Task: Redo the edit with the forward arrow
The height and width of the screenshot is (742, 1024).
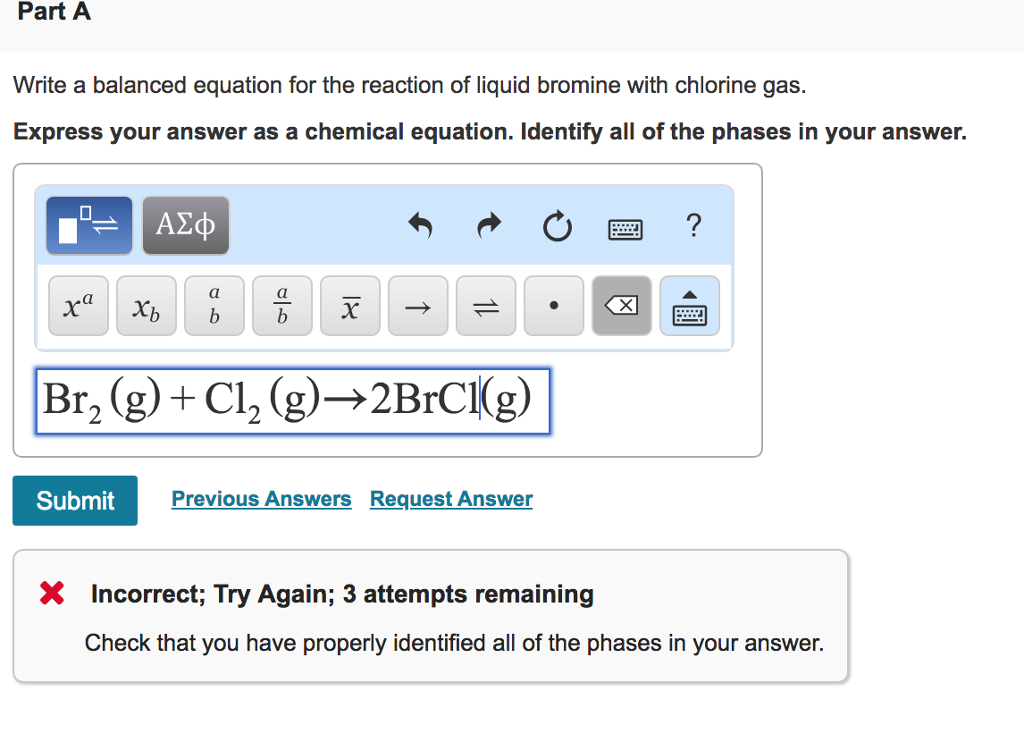Action: click(488, 227)
